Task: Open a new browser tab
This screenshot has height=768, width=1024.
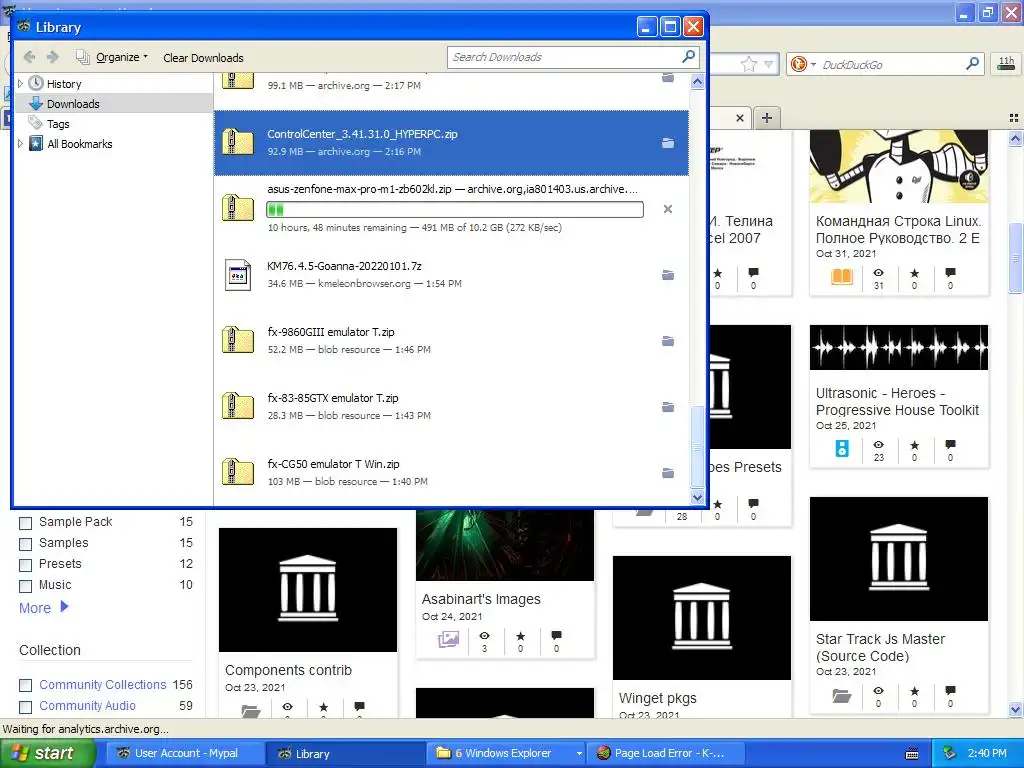Action: [x=767, y=118]
